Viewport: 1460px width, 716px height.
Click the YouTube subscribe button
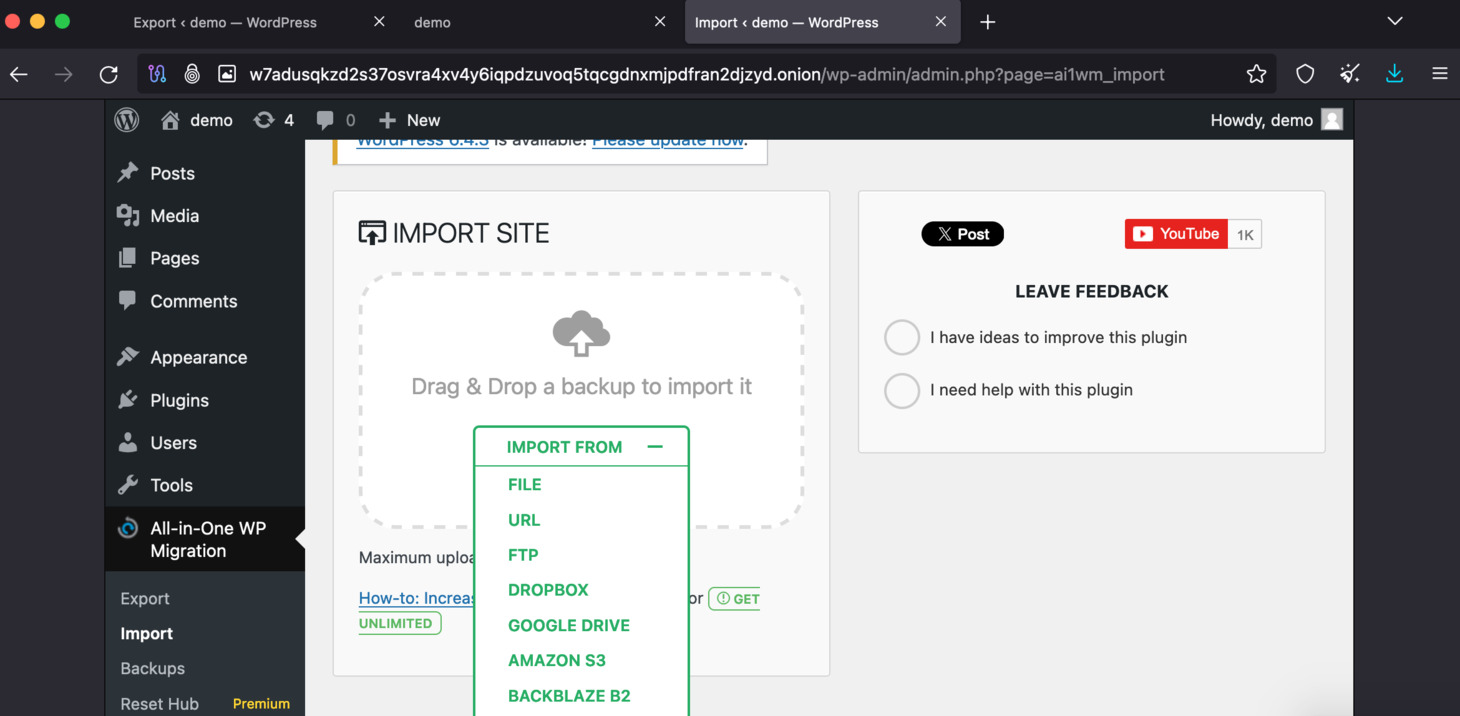pyautogui.click(x=1176, y=234)
